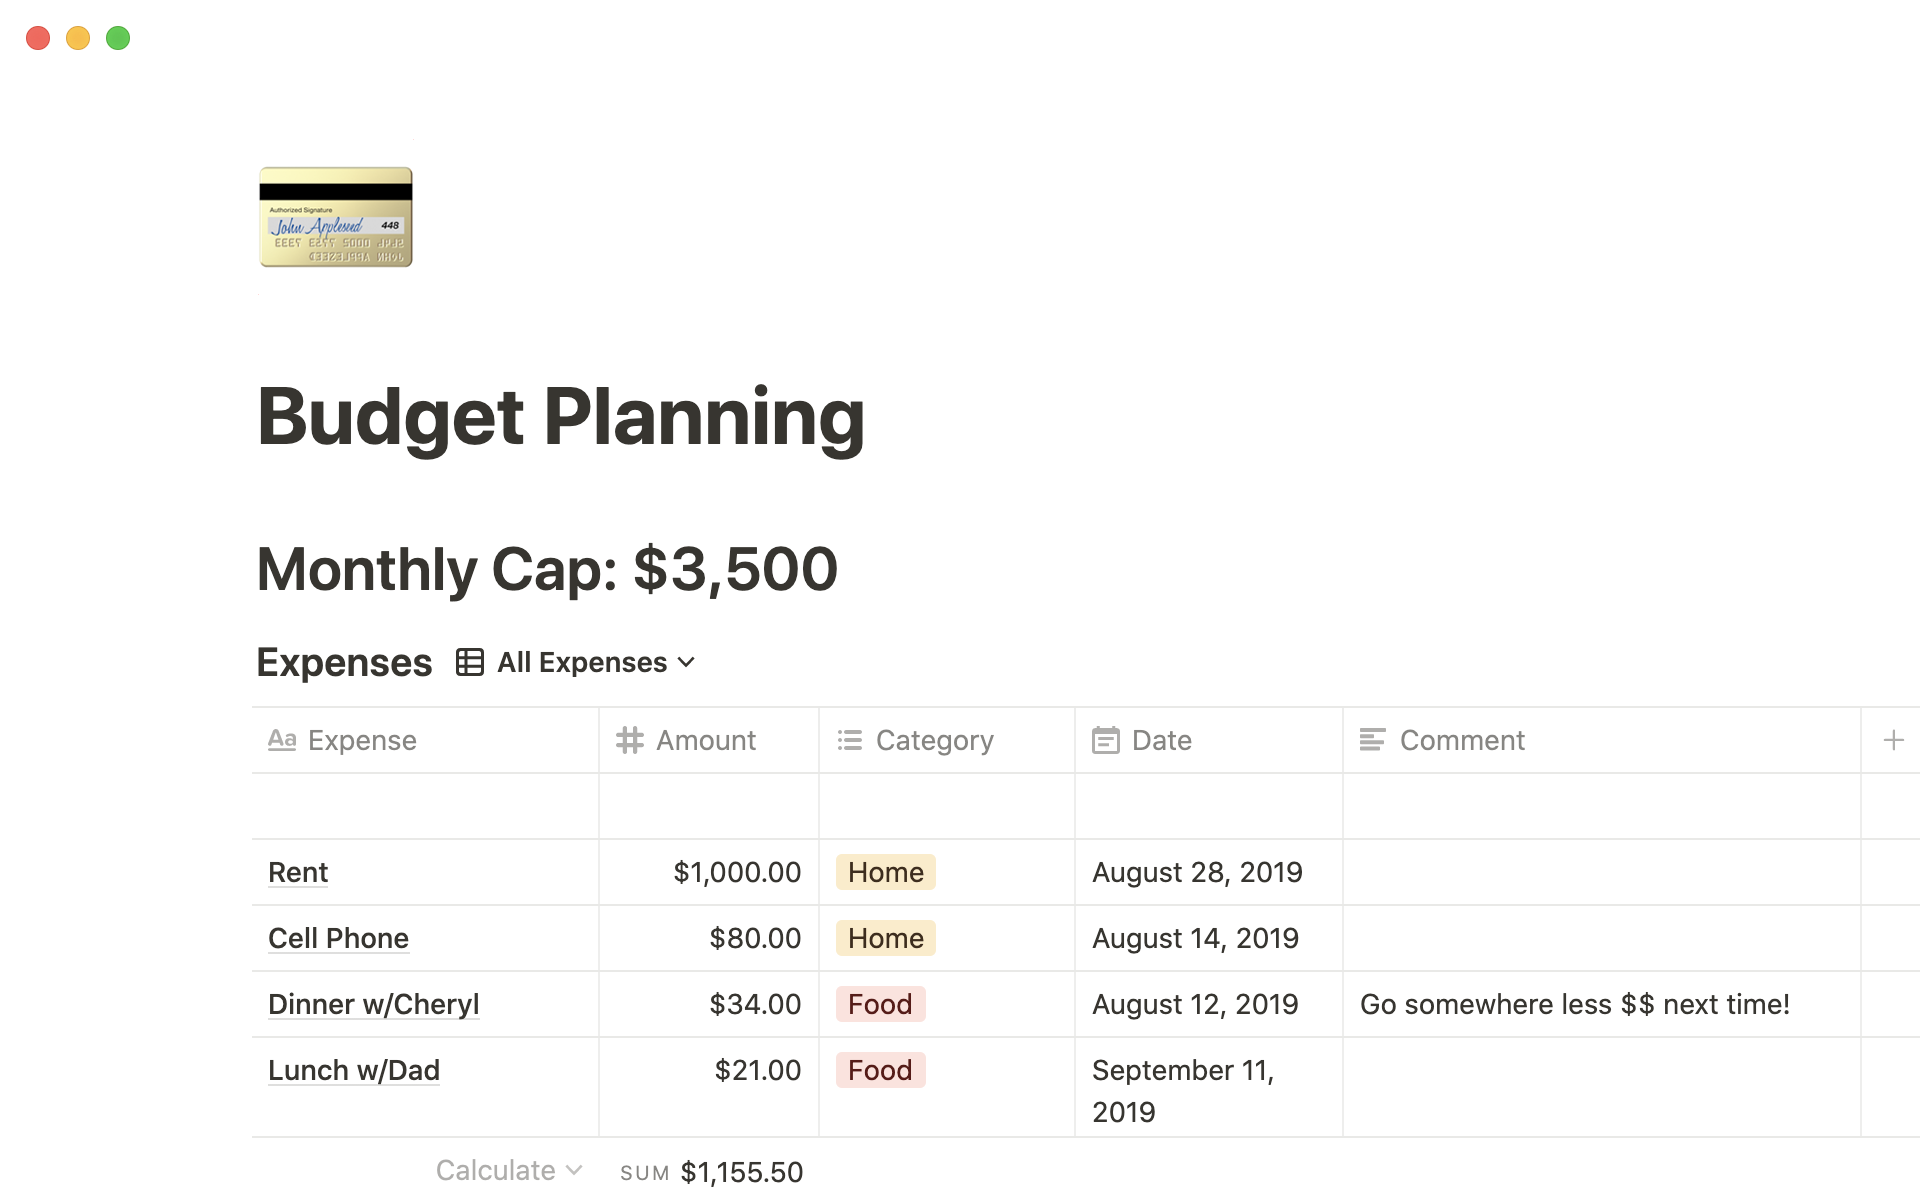1920x1200 pixels.
Task: Click the Date calendar icon
Action: 1106,740
